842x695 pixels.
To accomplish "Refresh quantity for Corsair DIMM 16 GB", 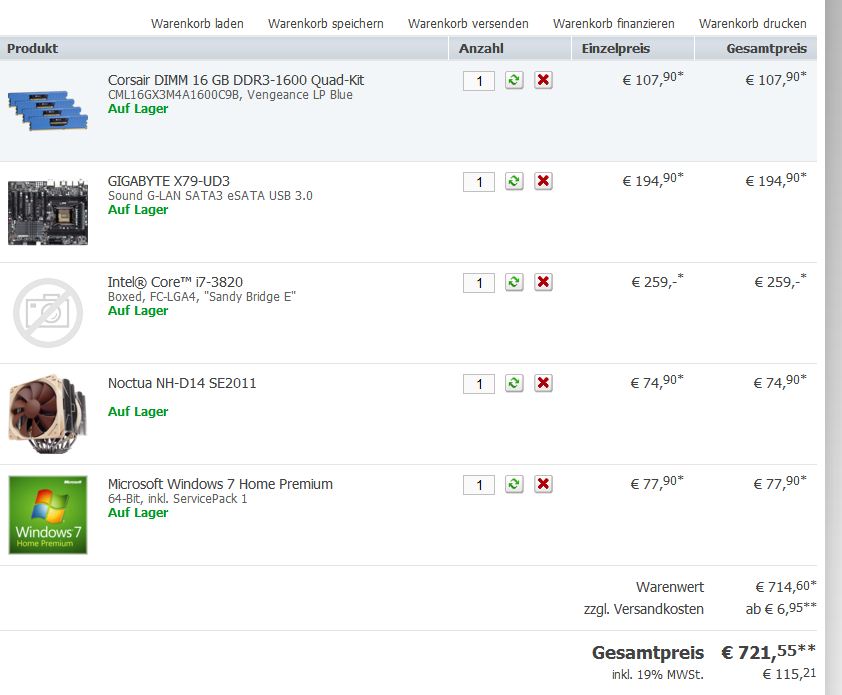I will (514, 80).
